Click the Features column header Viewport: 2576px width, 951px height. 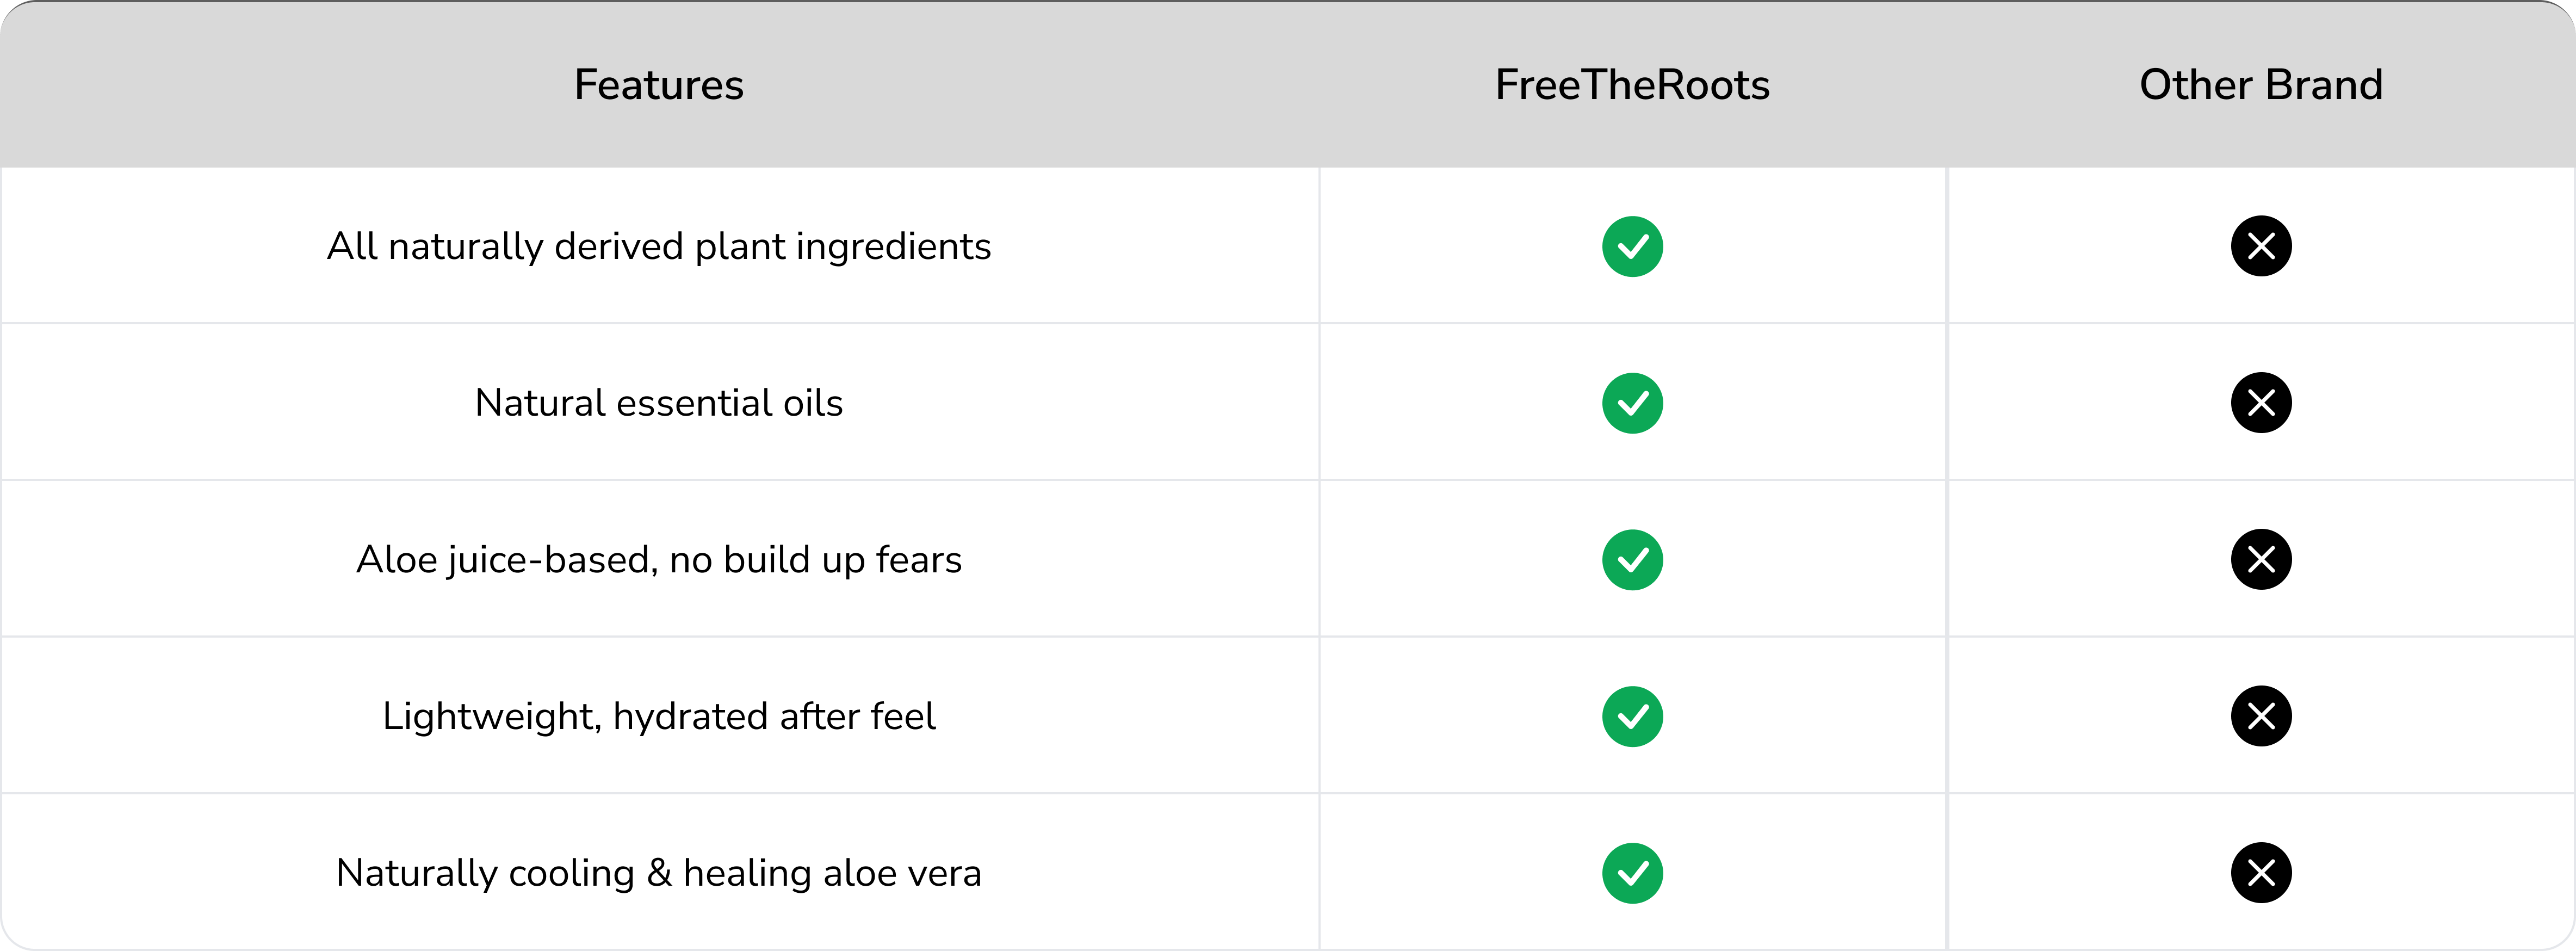659,85
